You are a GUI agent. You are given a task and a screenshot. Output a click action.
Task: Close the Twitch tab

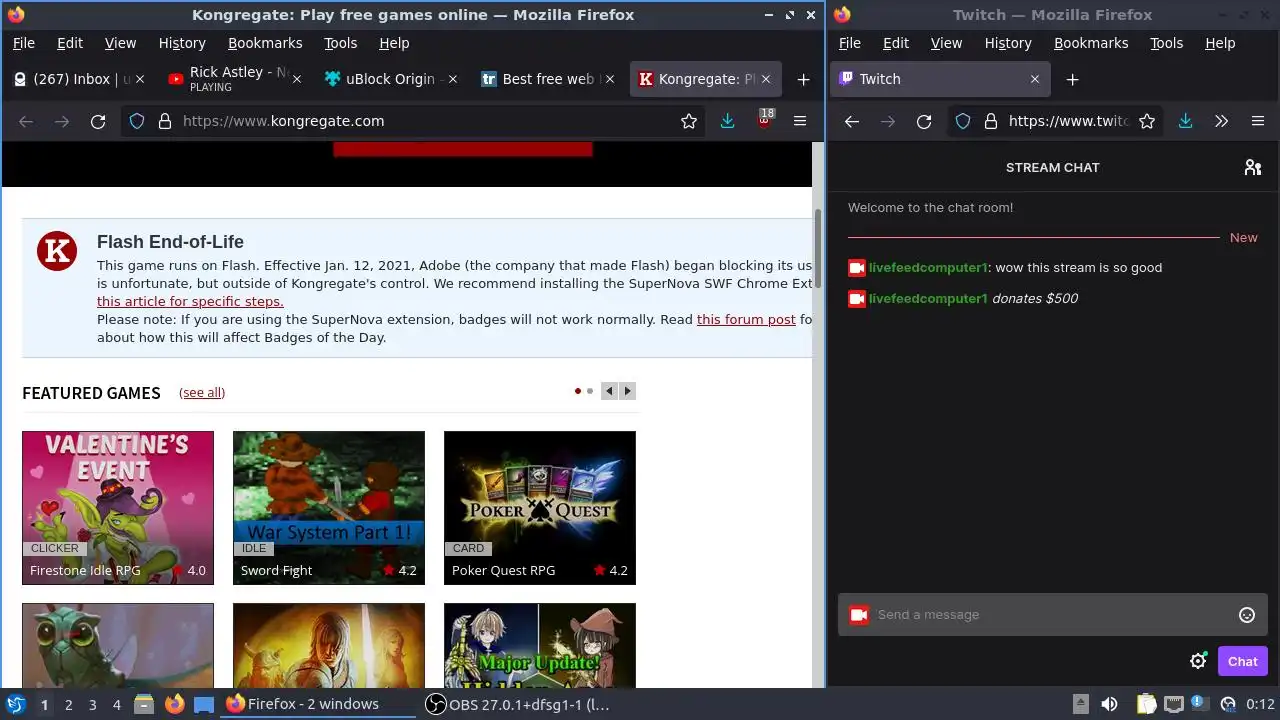click(x=1034, y=79)
